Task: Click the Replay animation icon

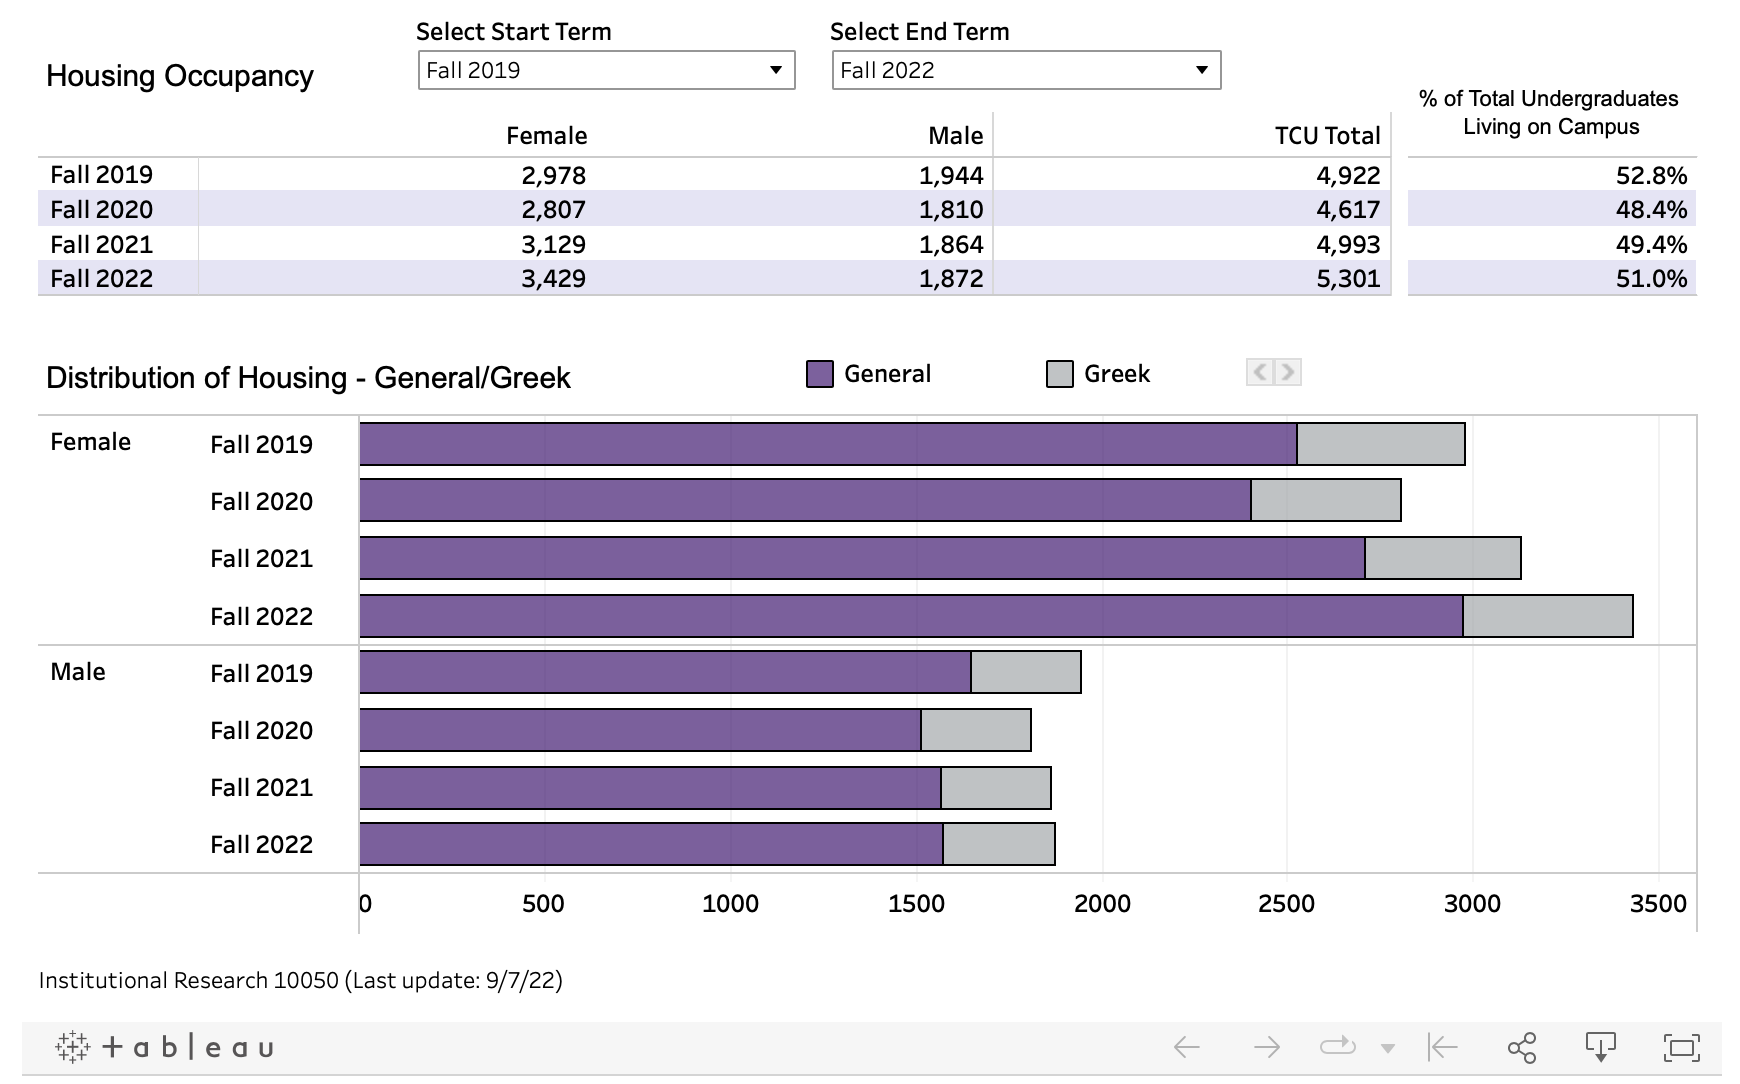Action: 1336,1047
